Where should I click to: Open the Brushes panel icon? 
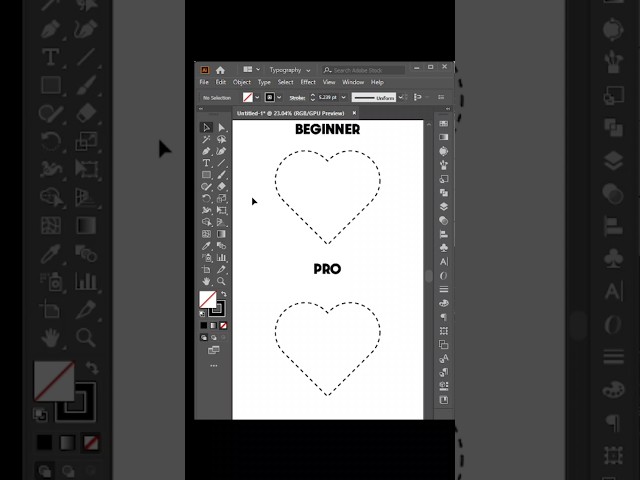click(444, 165)
